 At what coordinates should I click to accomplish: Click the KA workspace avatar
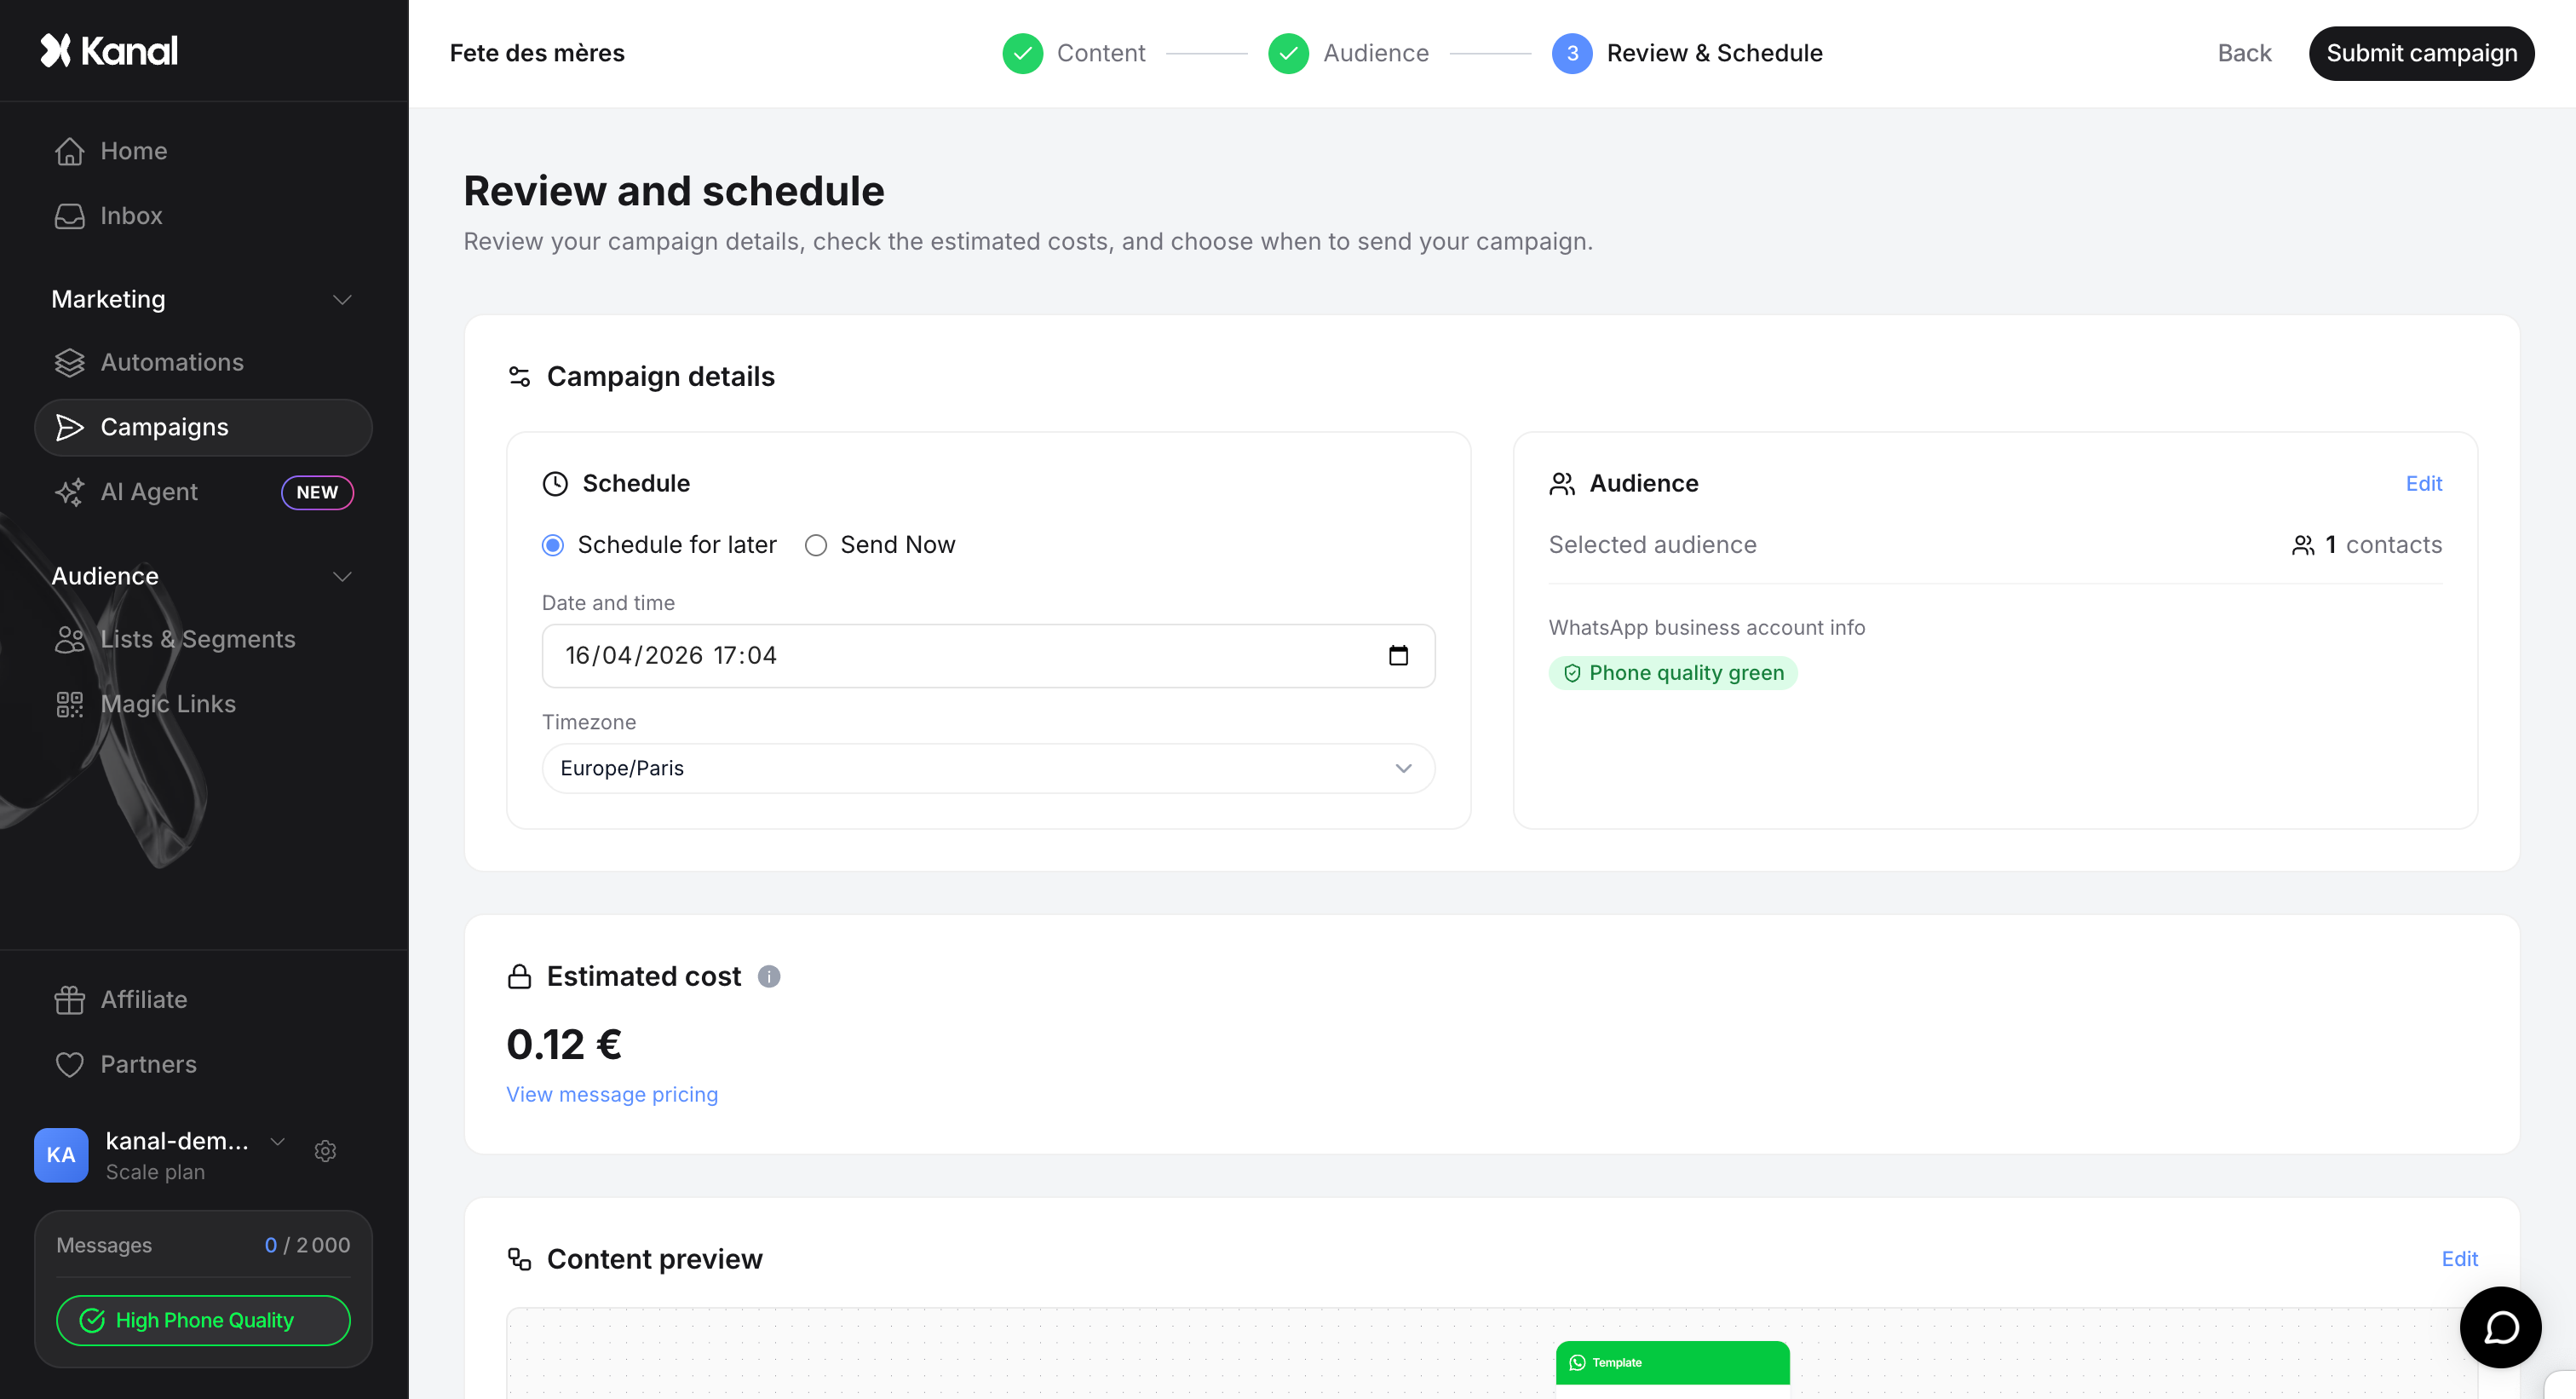tap(61, 1155)
